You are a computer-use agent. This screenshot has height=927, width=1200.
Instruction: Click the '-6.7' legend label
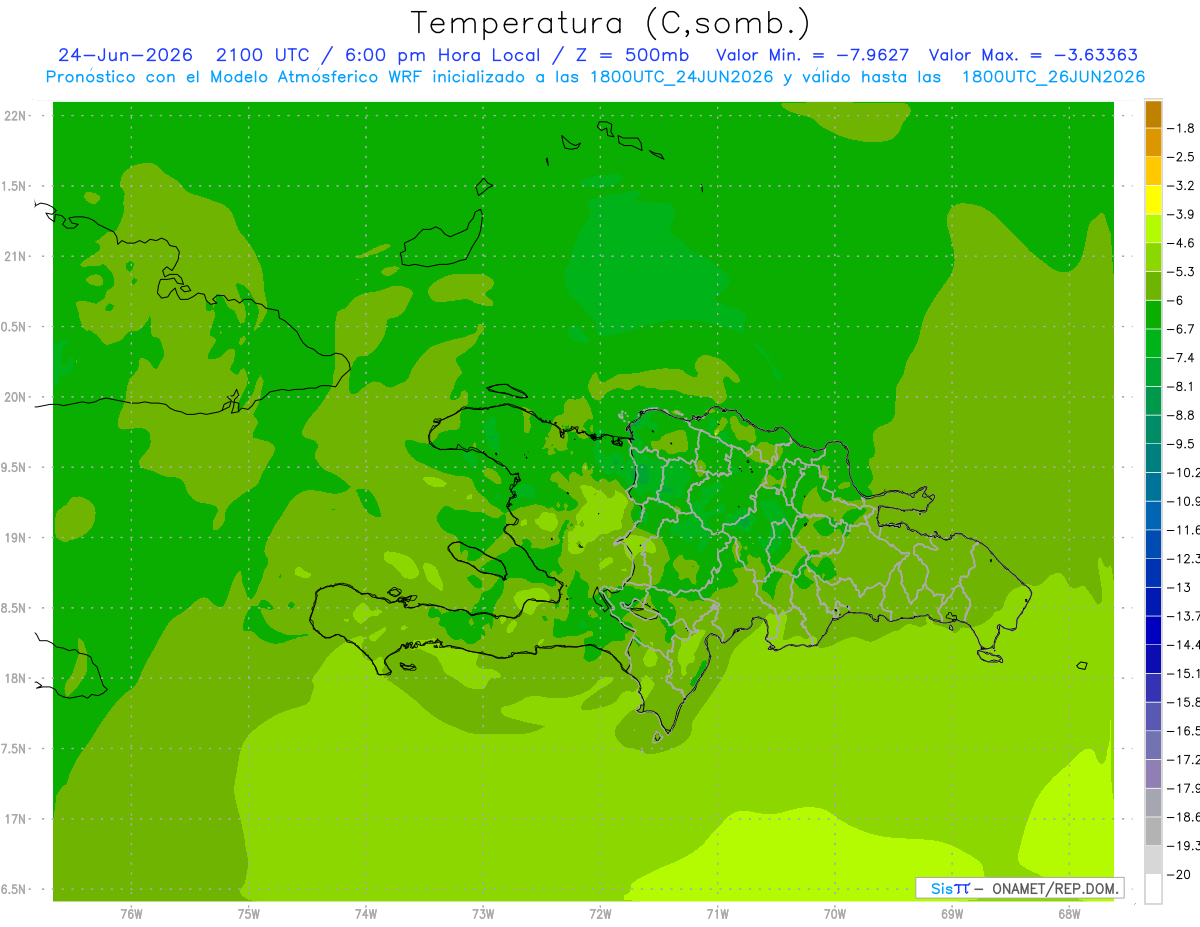[1181, 329]
